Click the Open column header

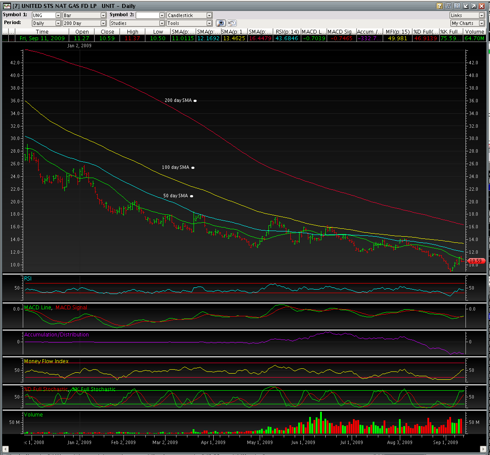pos(82,31)
